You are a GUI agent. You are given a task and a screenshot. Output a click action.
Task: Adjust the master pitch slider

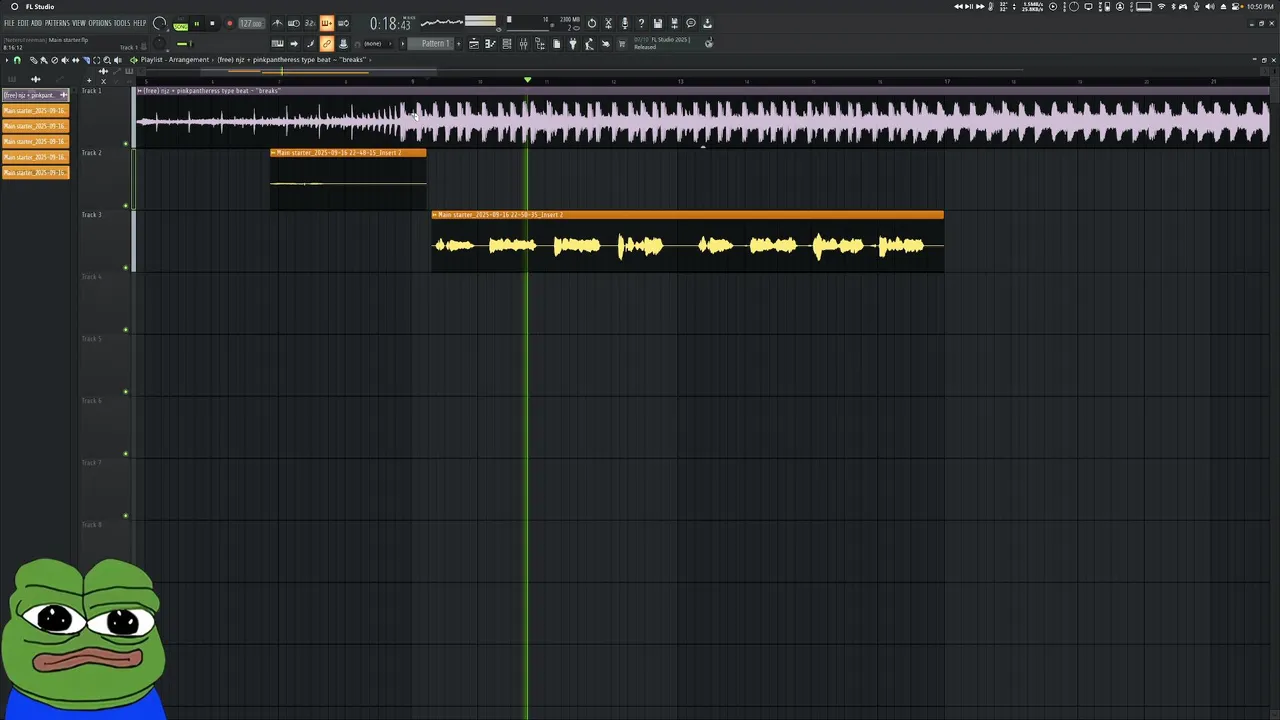[159, 43]
